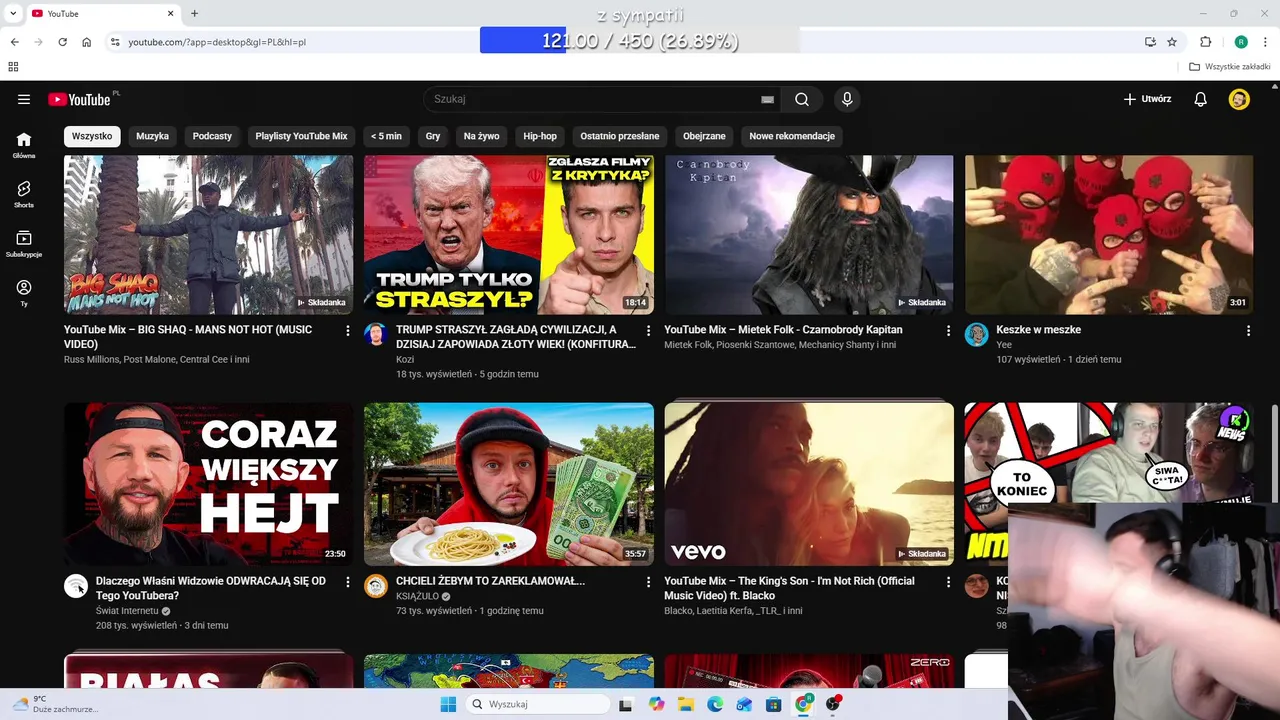Open options for Mietek Folk mix

[948, 330]
